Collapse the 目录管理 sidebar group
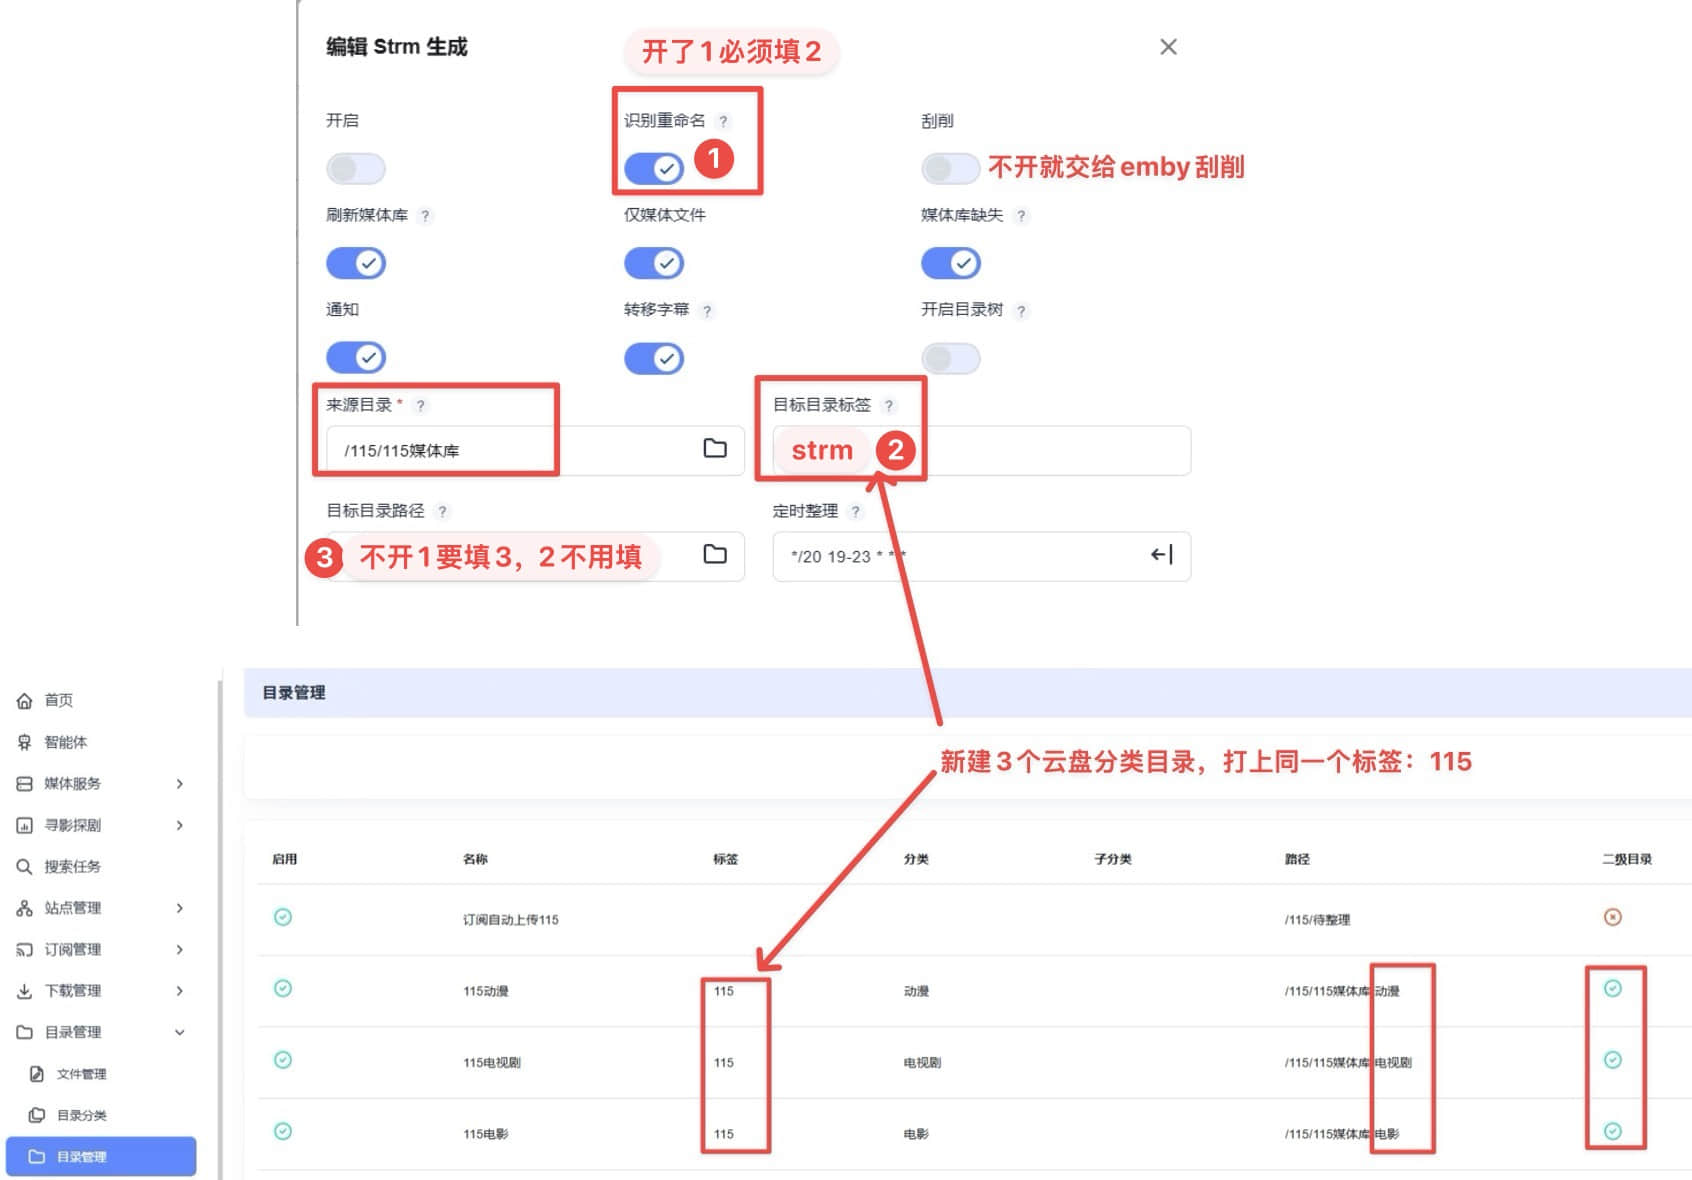The height and width of the screenshot is (1180, 1692). tap(100, 1032)
